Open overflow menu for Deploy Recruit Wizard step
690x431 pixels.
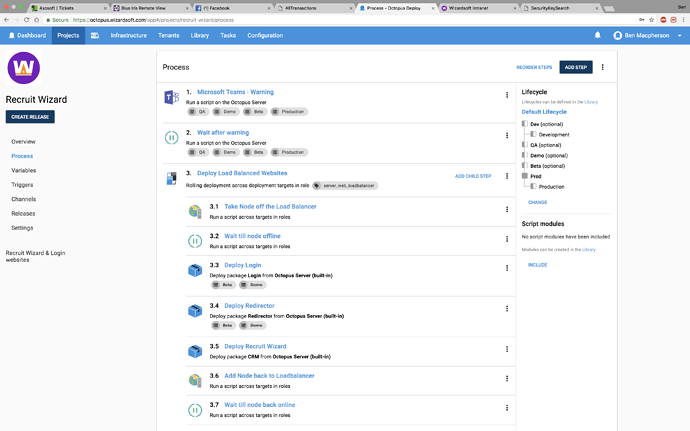(507, 349)
